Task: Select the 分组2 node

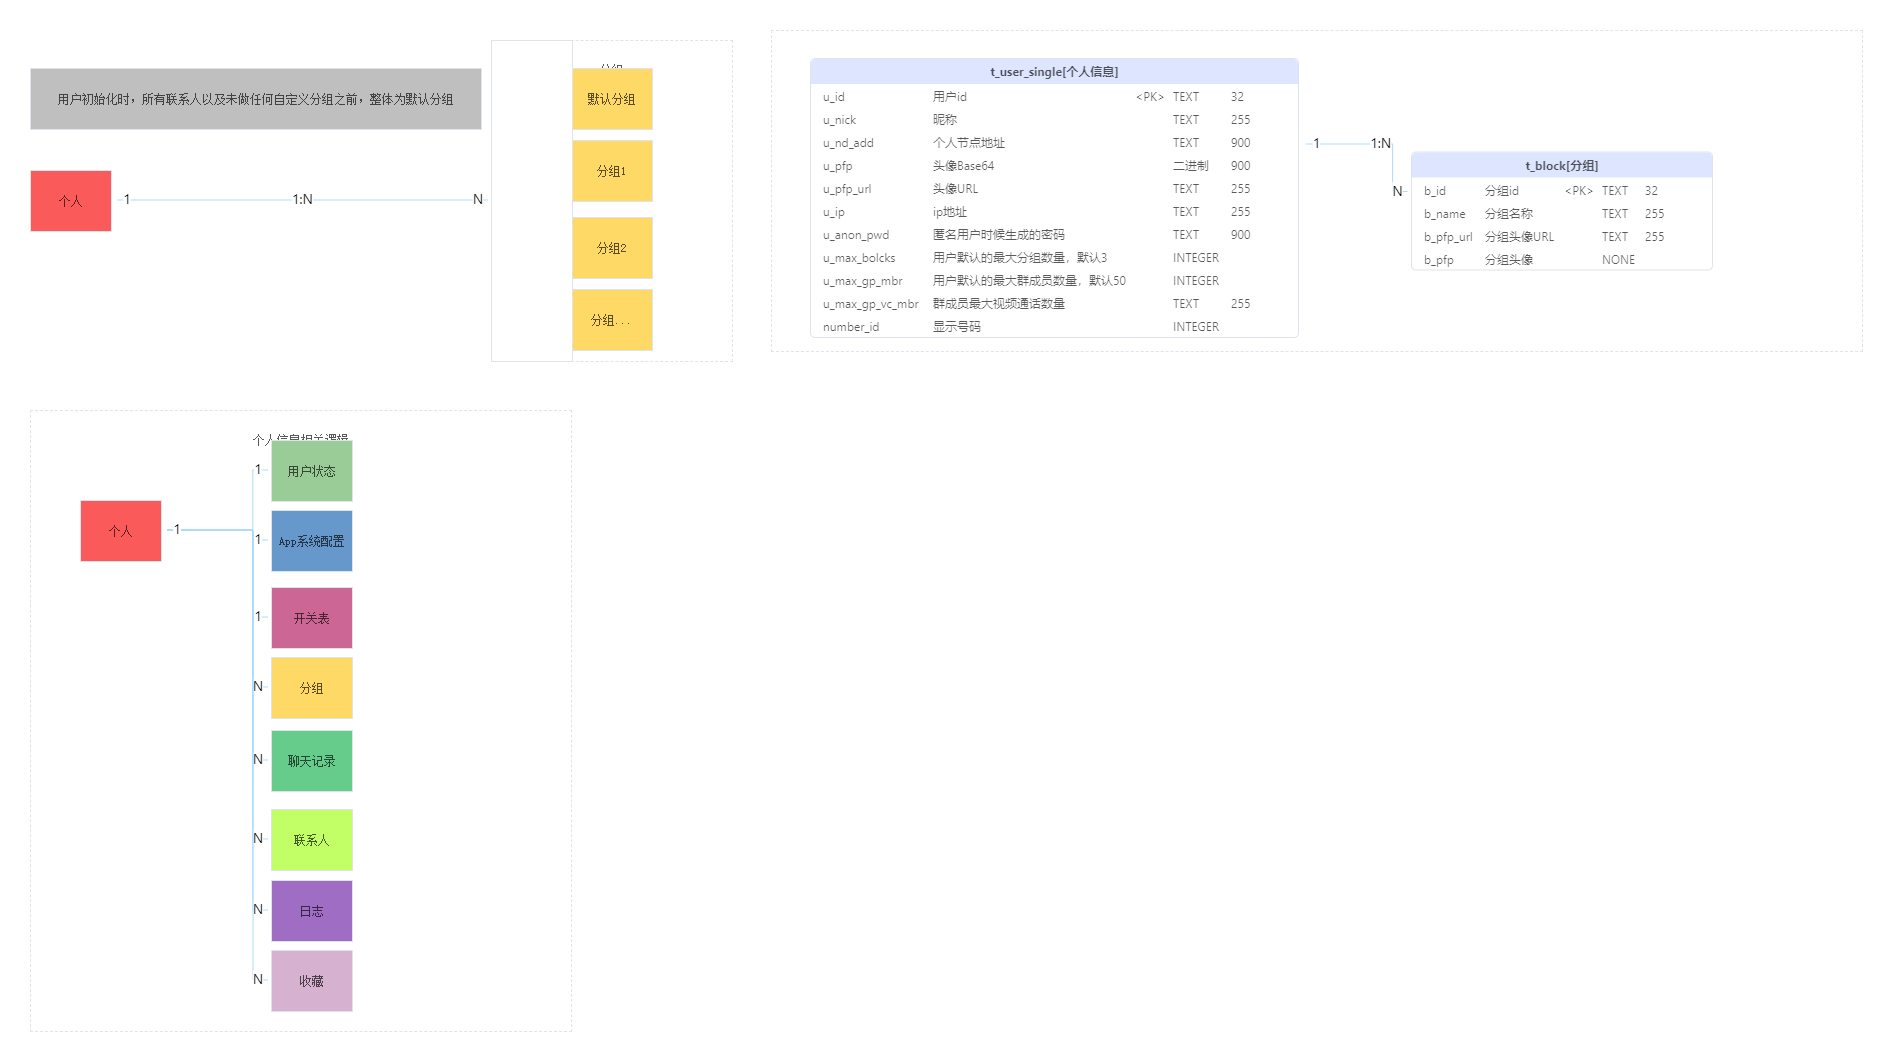Action: point(612,248)
